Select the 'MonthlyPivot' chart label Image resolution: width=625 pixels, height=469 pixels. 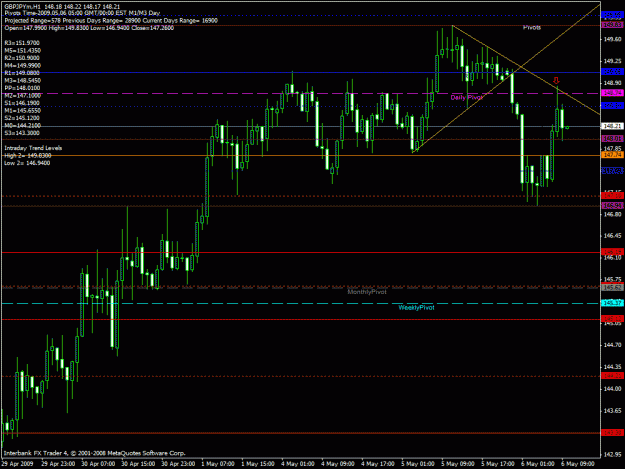(x=367, y=292)
